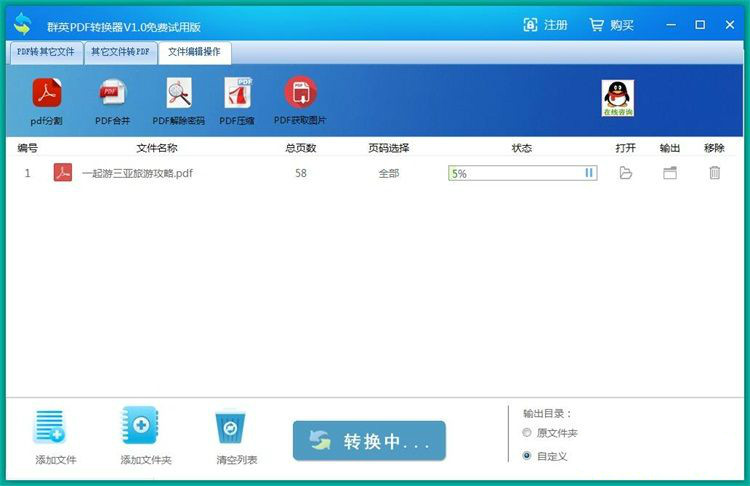Click the total pages value 58
Screen dimensions: 750x486
point(301,173)
